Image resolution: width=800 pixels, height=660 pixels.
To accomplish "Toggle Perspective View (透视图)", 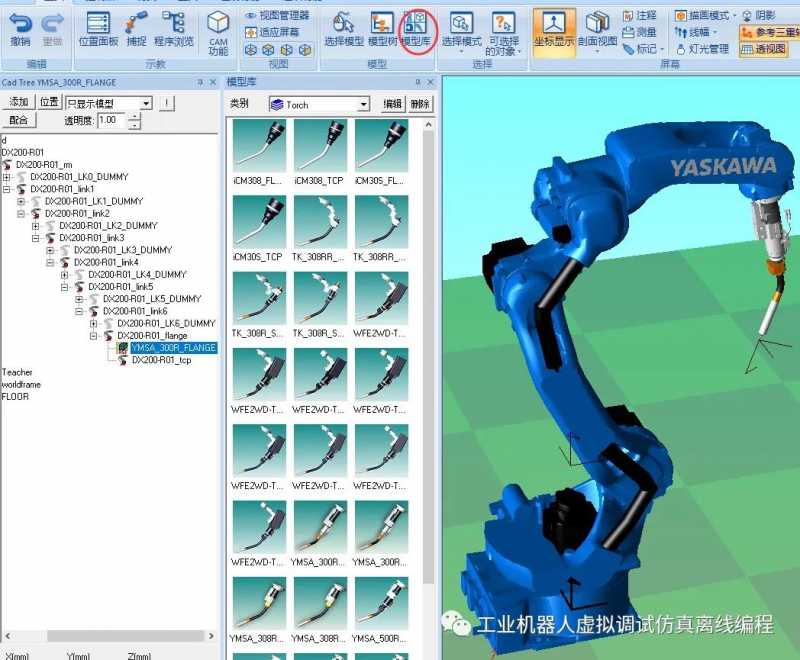I will pyautogui.click(x=763, y=49).
